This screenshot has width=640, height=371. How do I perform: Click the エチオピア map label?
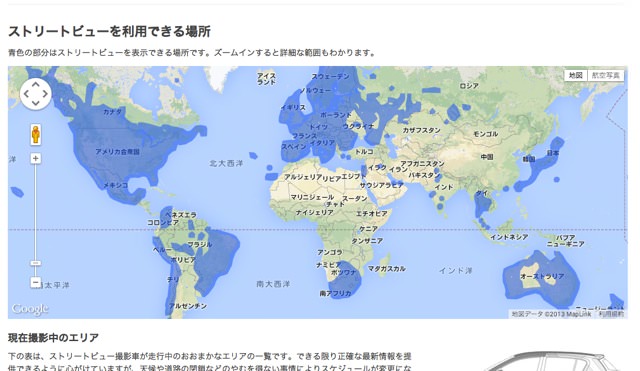[x=371, y=213]
